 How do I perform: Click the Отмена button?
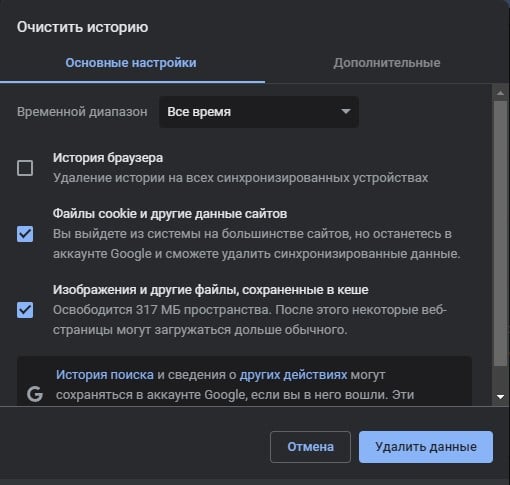(x=310, y=447)
